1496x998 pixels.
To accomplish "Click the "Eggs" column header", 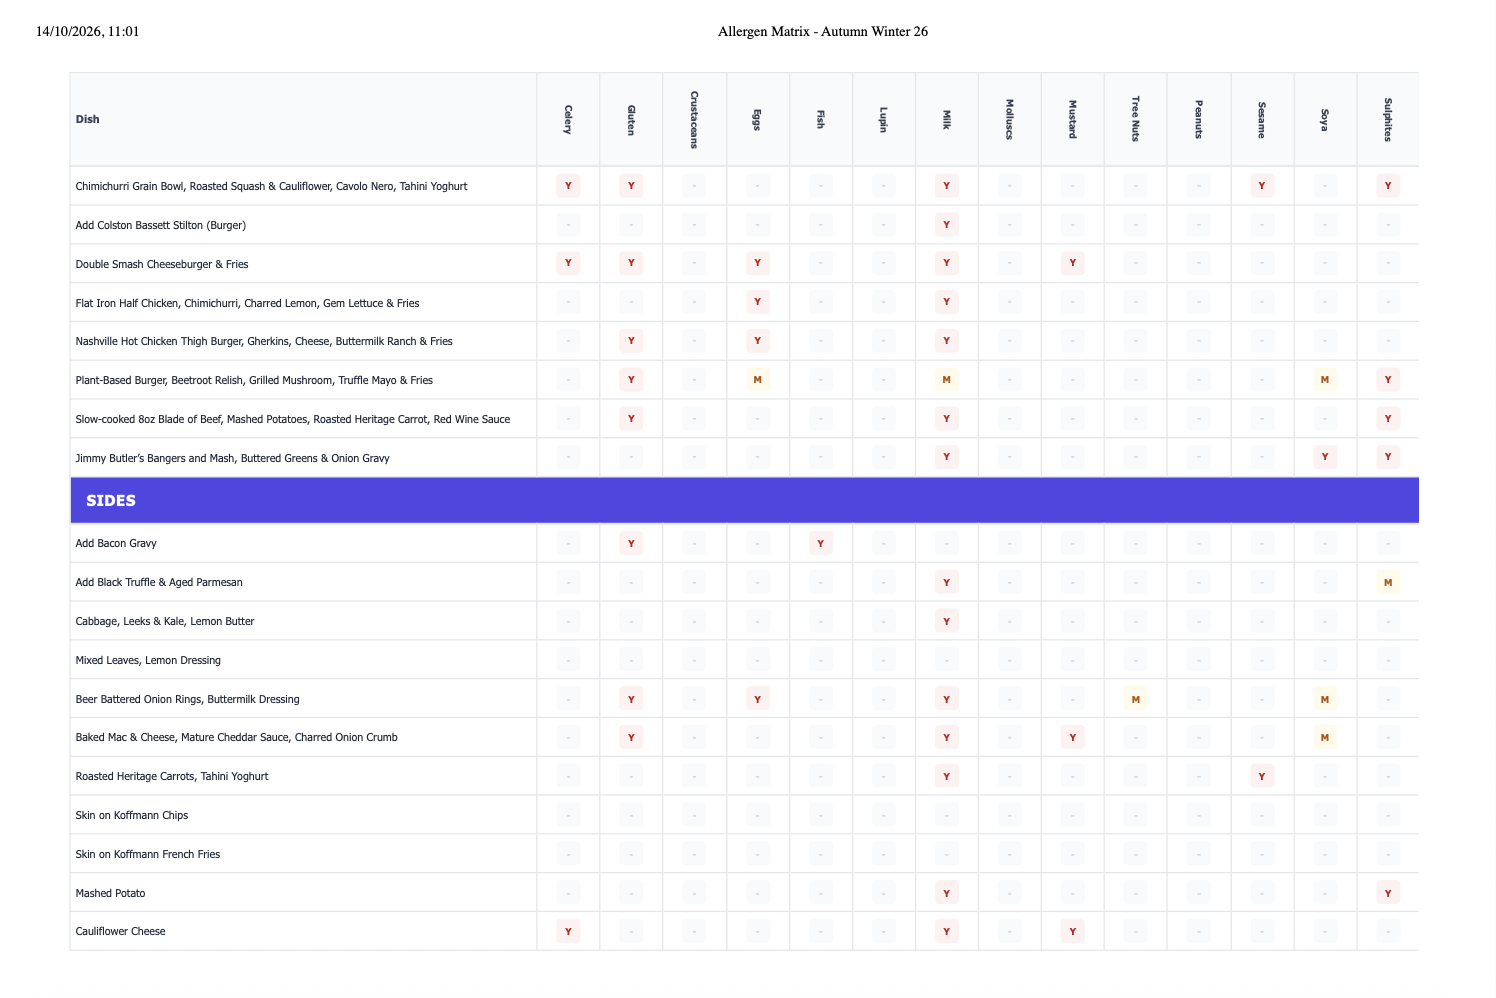I will 757,119.
